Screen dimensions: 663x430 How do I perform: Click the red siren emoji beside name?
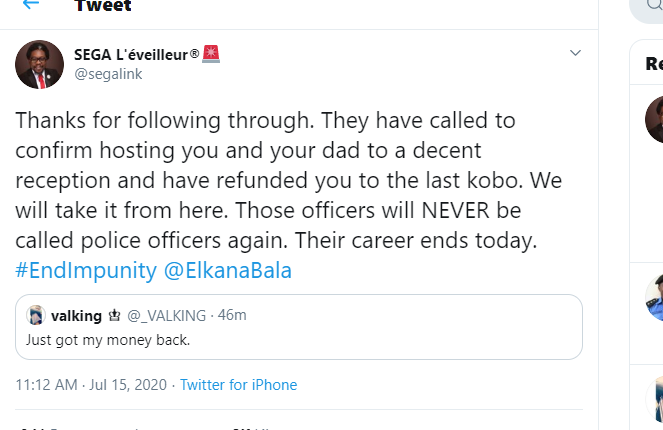(x=211, y=53)
